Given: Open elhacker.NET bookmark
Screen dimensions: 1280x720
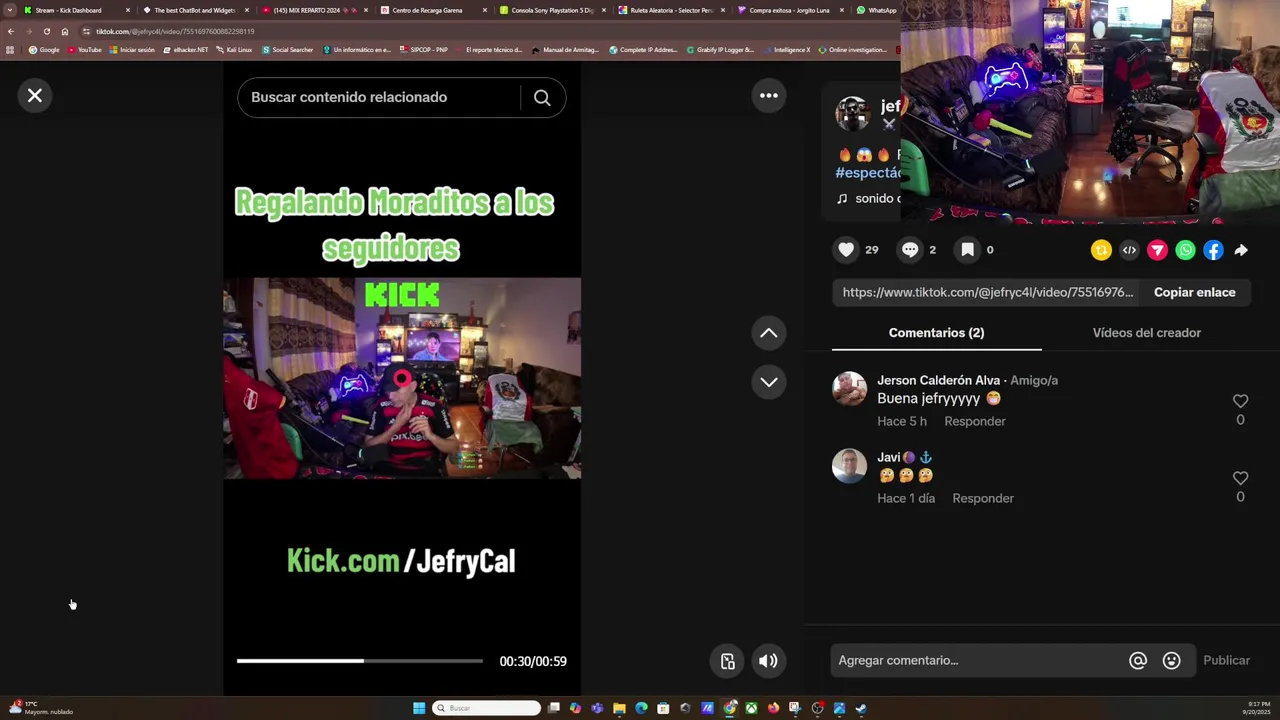Looking at the screenshot, I should click(186, 49).
